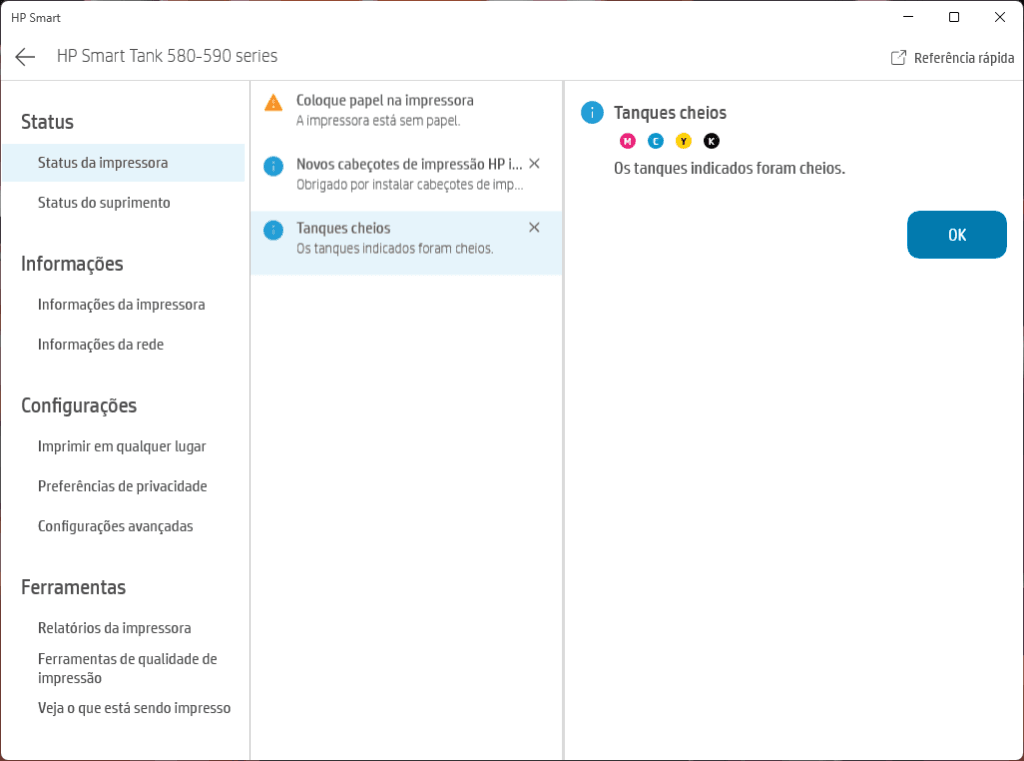Dismiss the Tanques cheios notification
Image resolution: width=1024 pixels, height=761 pixels.
(x=534, y=227)
